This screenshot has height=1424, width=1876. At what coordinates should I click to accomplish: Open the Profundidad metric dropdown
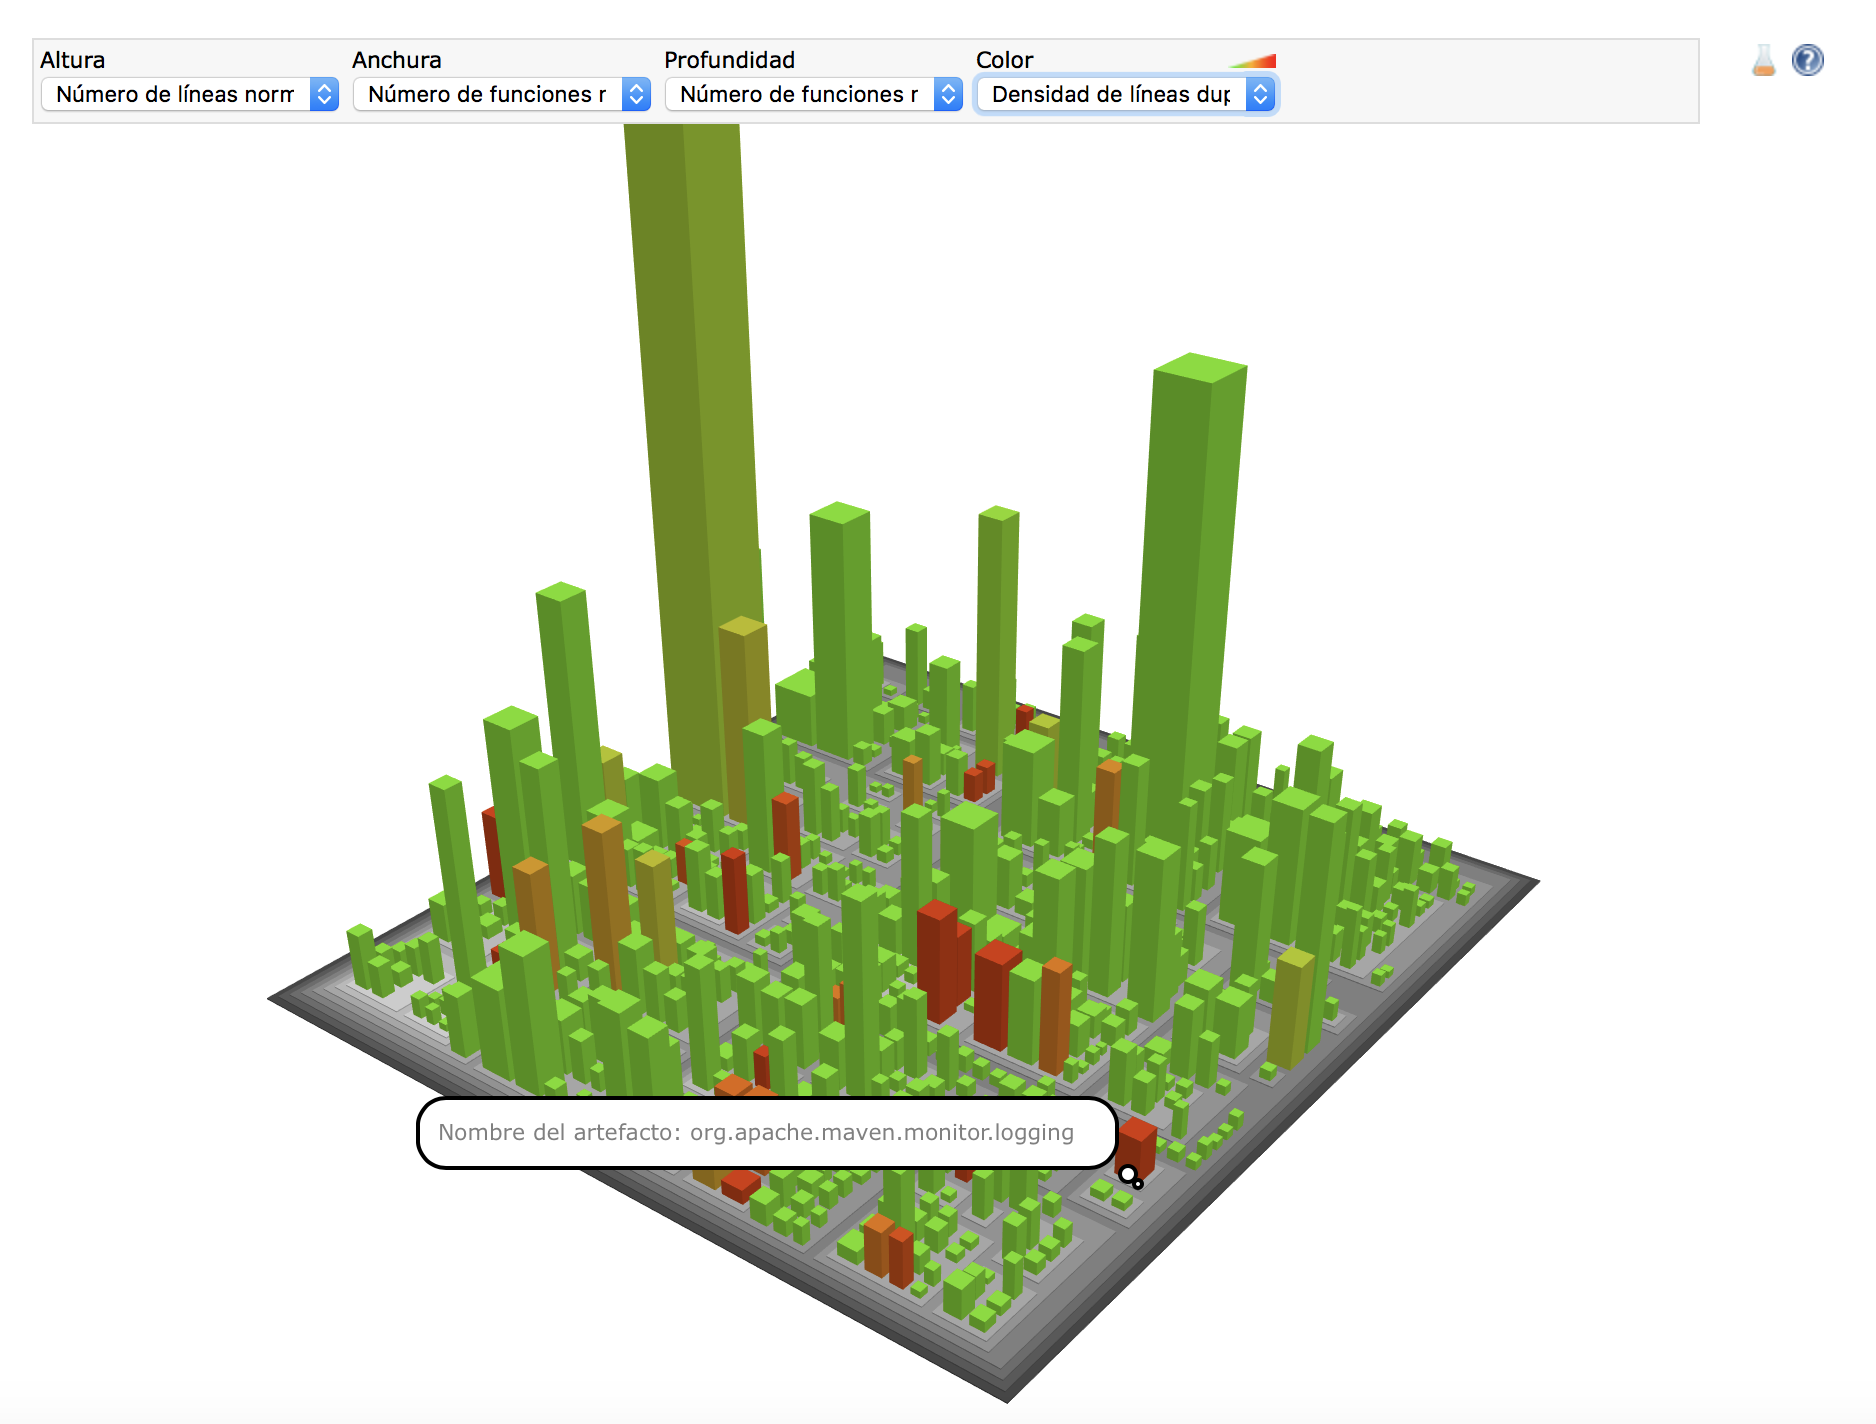click(x=814, y=95)
